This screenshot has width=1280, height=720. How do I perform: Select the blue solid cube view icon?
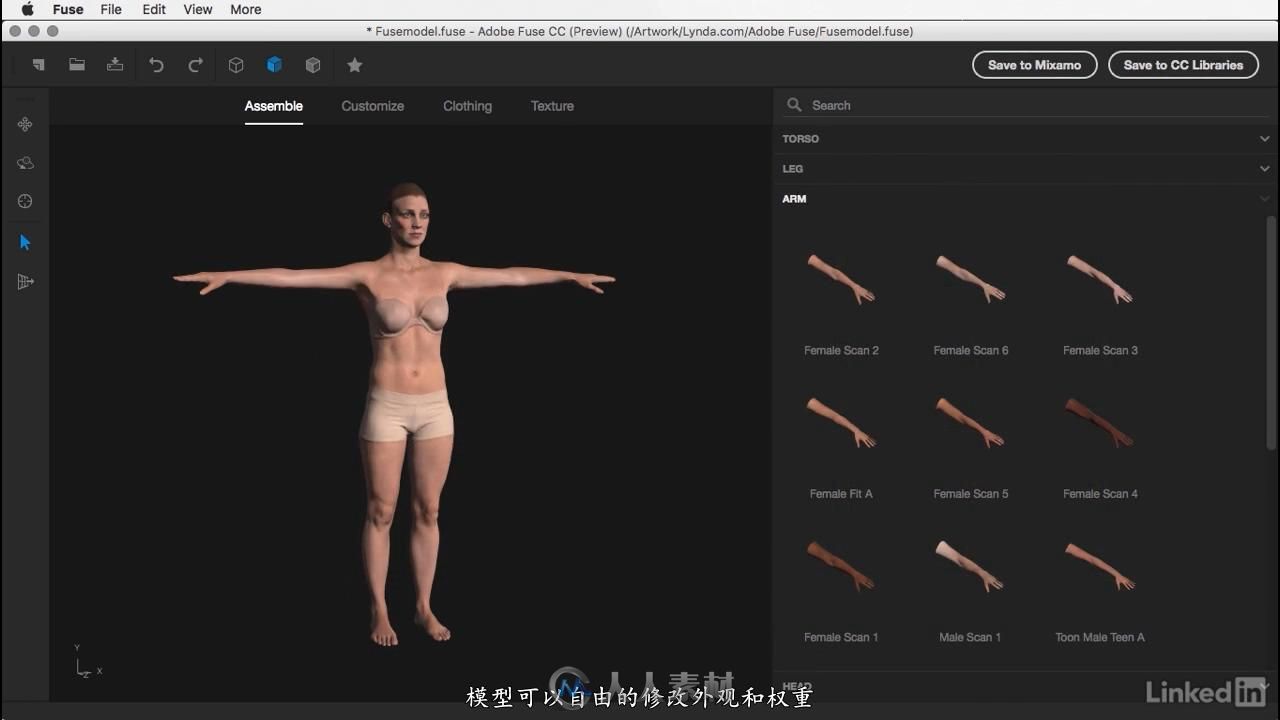coord(274,65)
